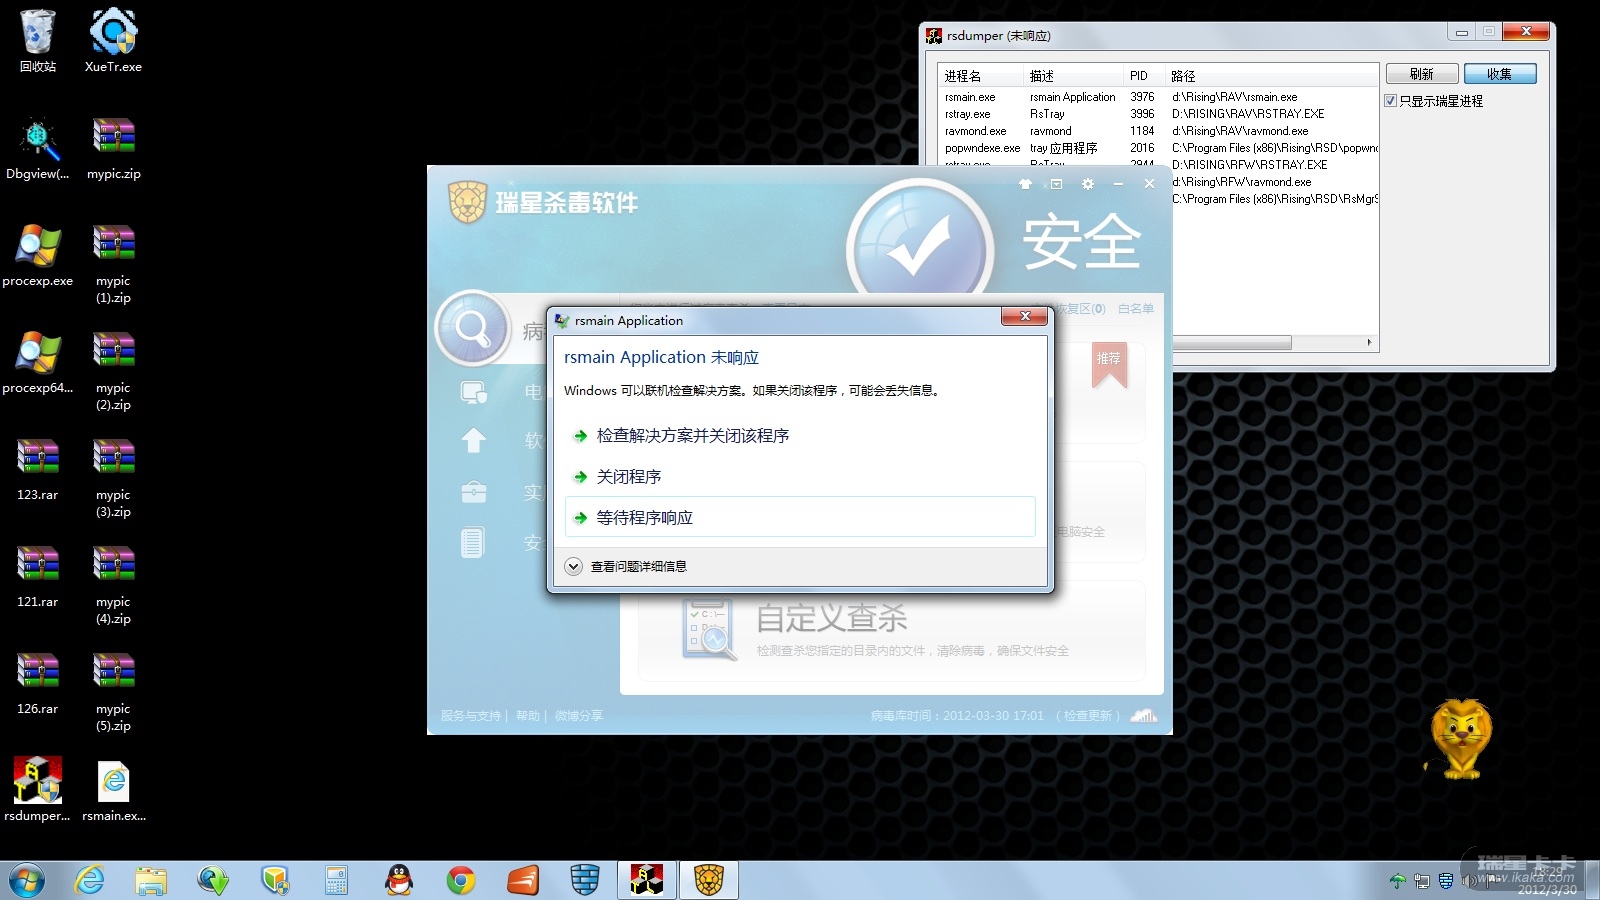Screen dimensions: 1600x900
Task: Select ravmond.exe row with PID 1184
Action: tap(1159, 131)
